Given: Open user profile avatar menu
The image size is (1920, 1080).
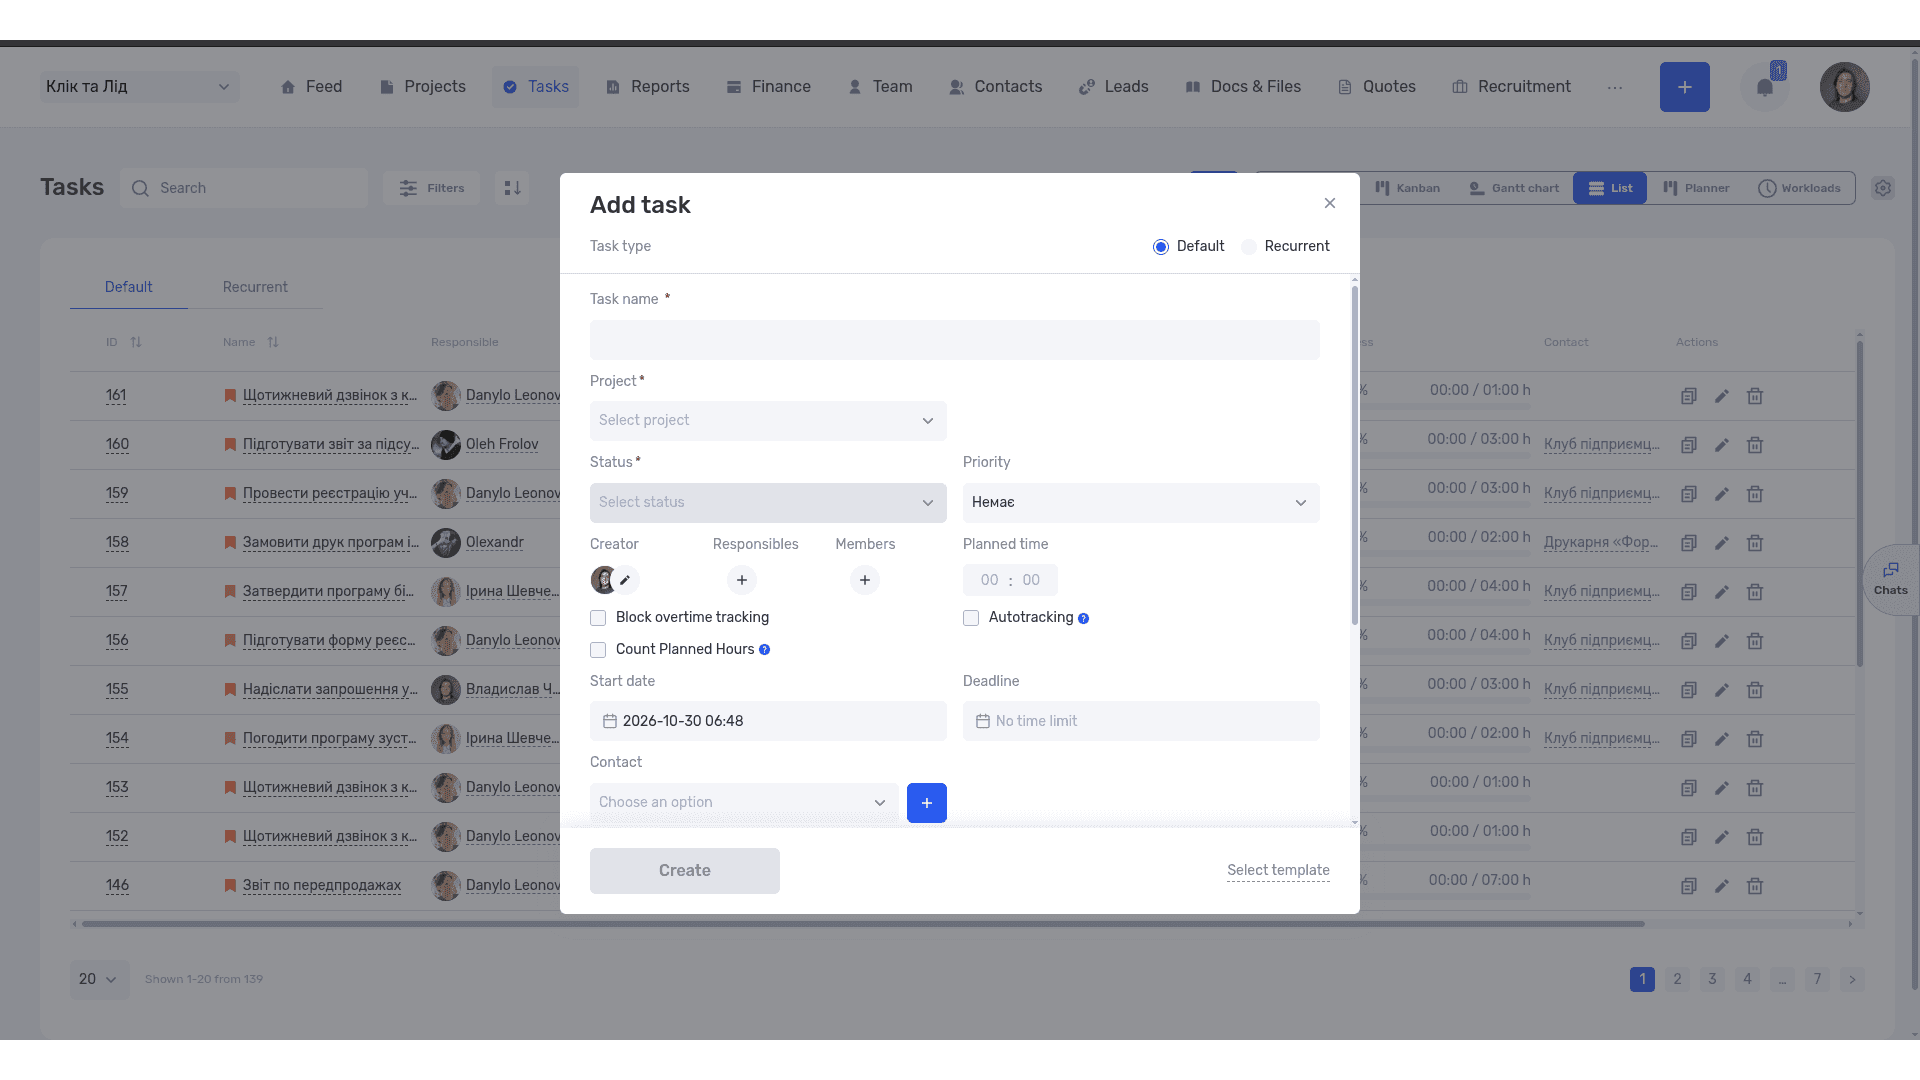Looking at the screenshot, I should tap(1844, 87).
